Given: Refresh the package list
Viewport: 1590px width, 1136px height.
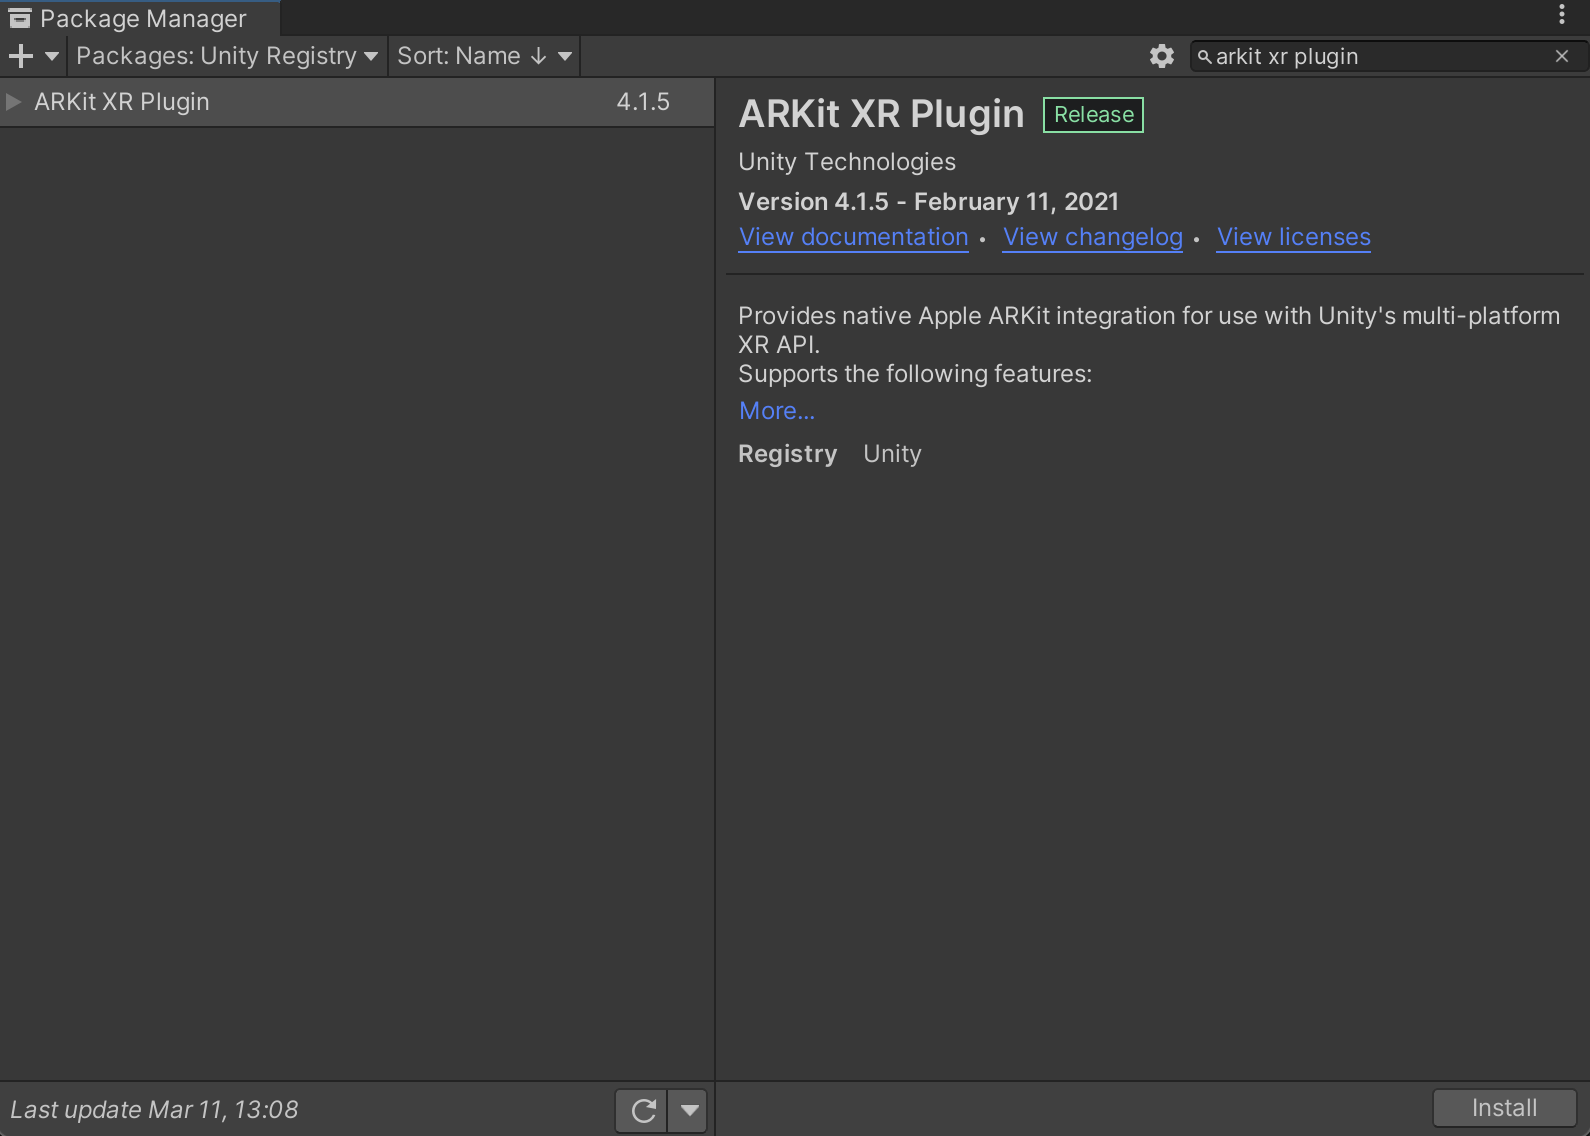Looking at the screenshot, I should [643, 1110].
